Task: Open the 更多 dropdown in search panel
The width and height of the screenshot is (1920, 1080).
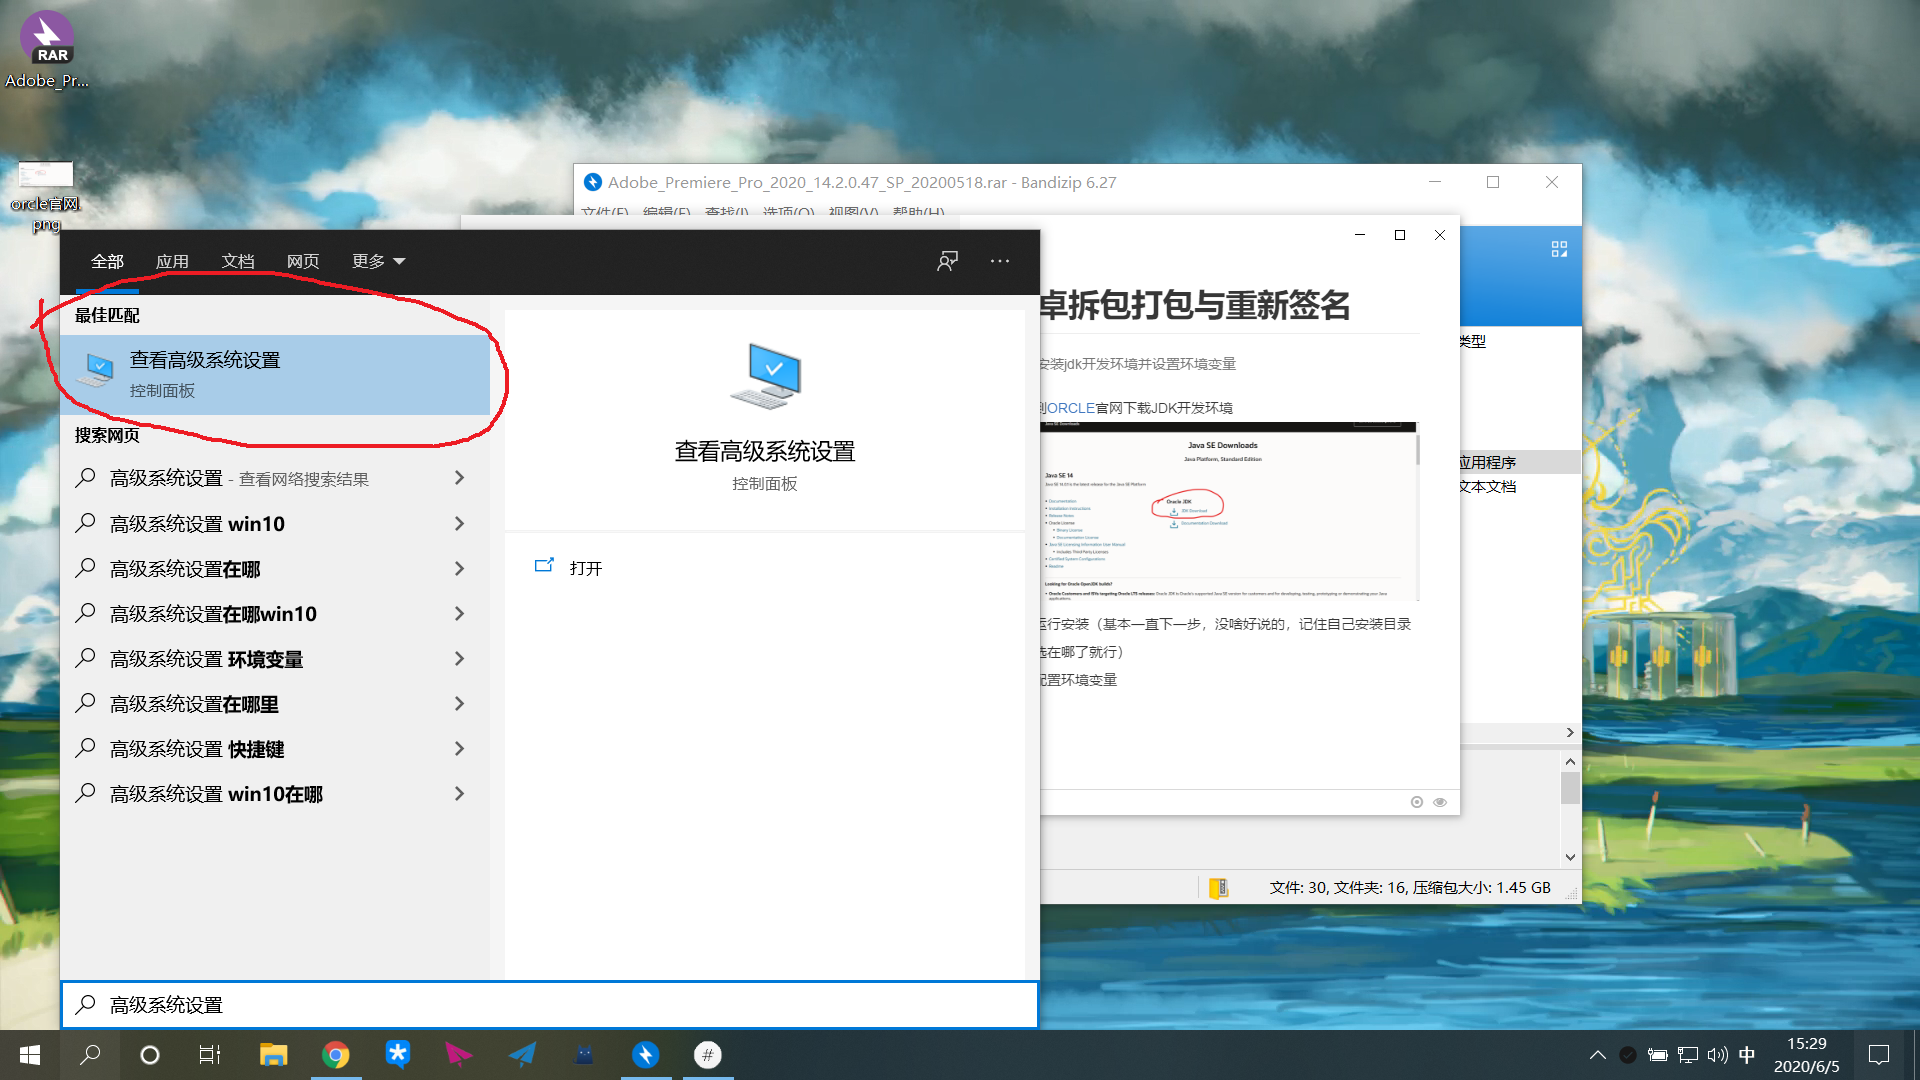Action: click(378, 261)
